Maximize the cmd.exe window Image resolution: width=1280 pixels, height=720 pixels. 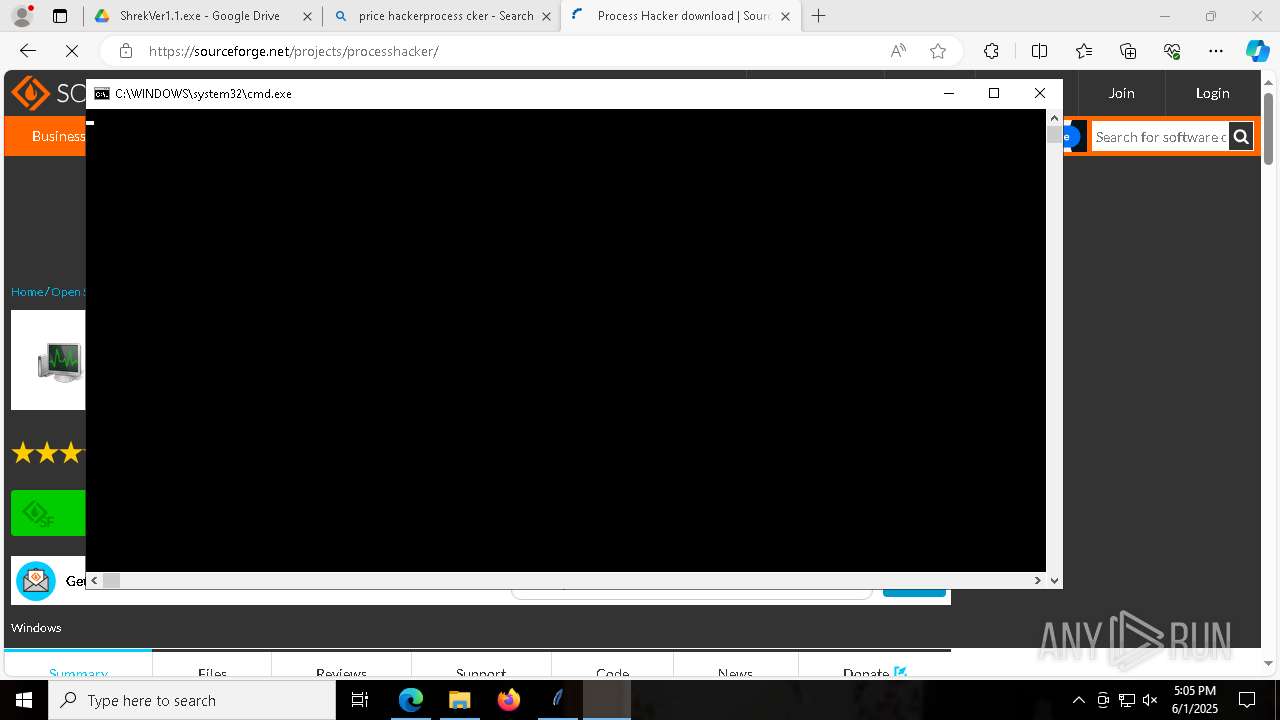point(994,93)
